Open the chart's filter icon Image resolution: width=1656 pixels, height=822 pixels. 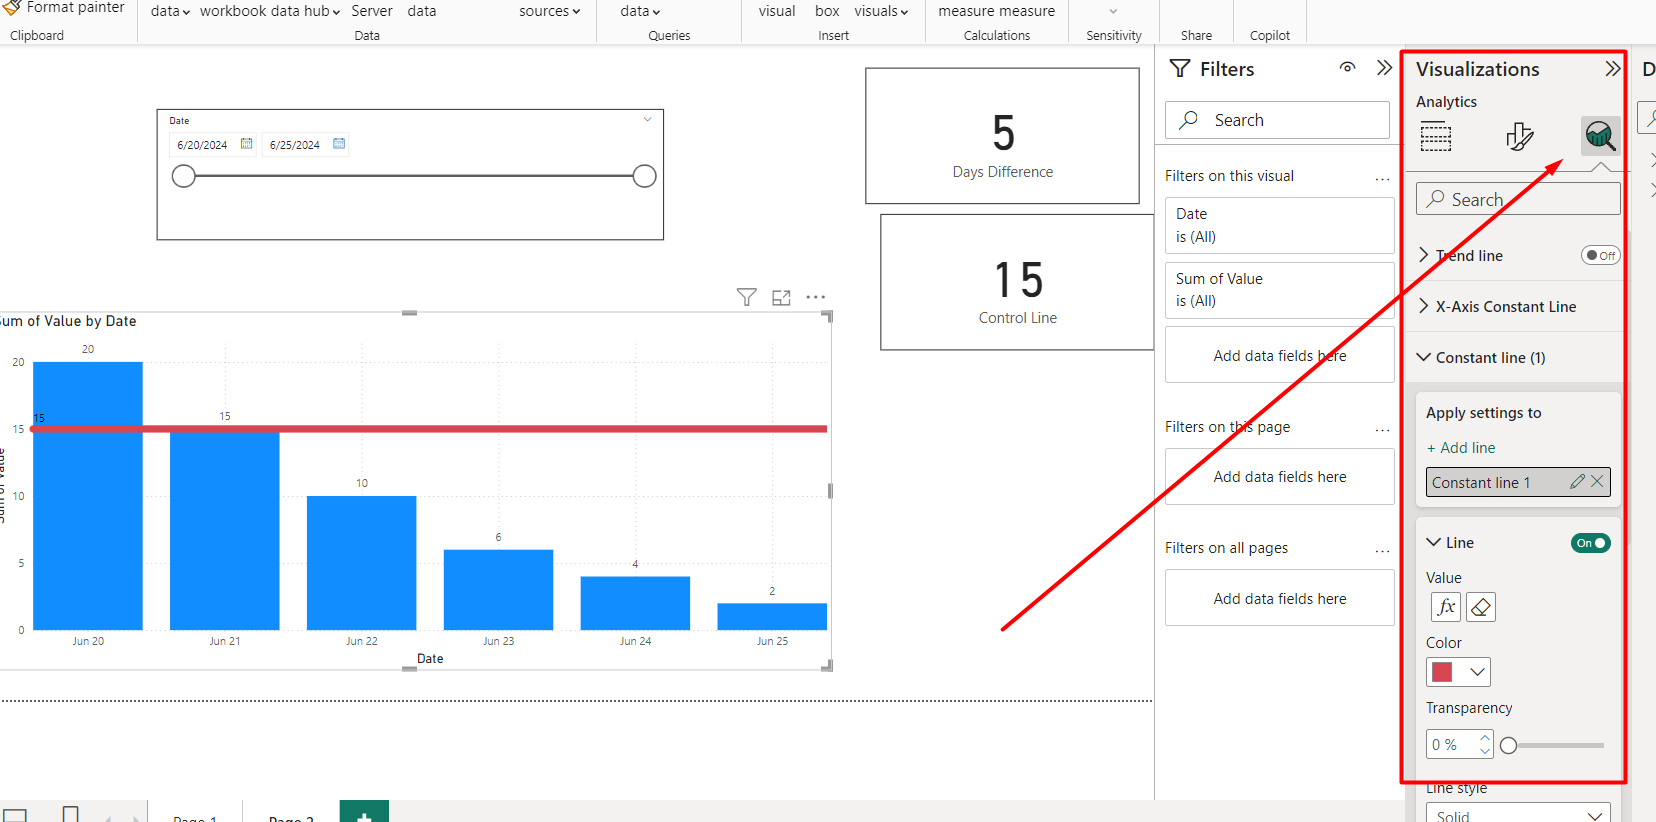pos(746,297)
